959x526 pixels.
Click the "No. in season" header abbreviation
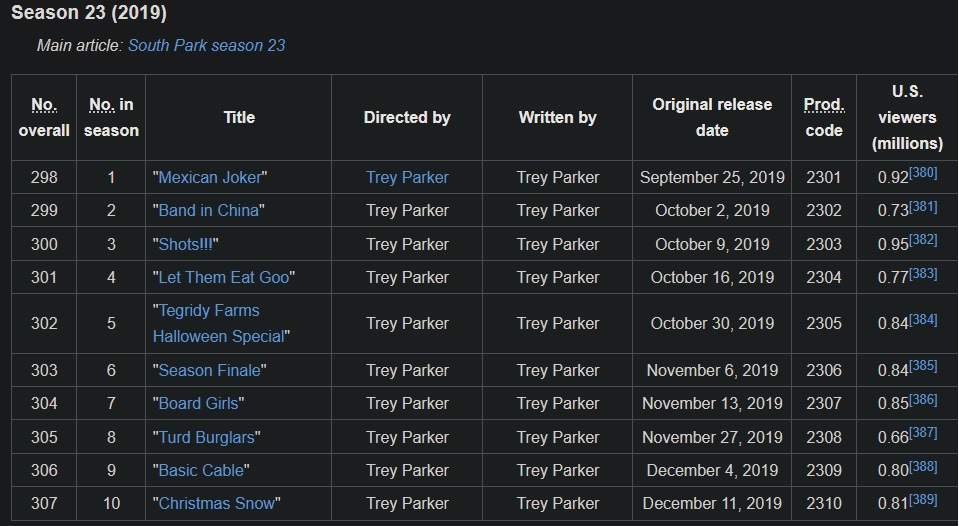point(102,105)
